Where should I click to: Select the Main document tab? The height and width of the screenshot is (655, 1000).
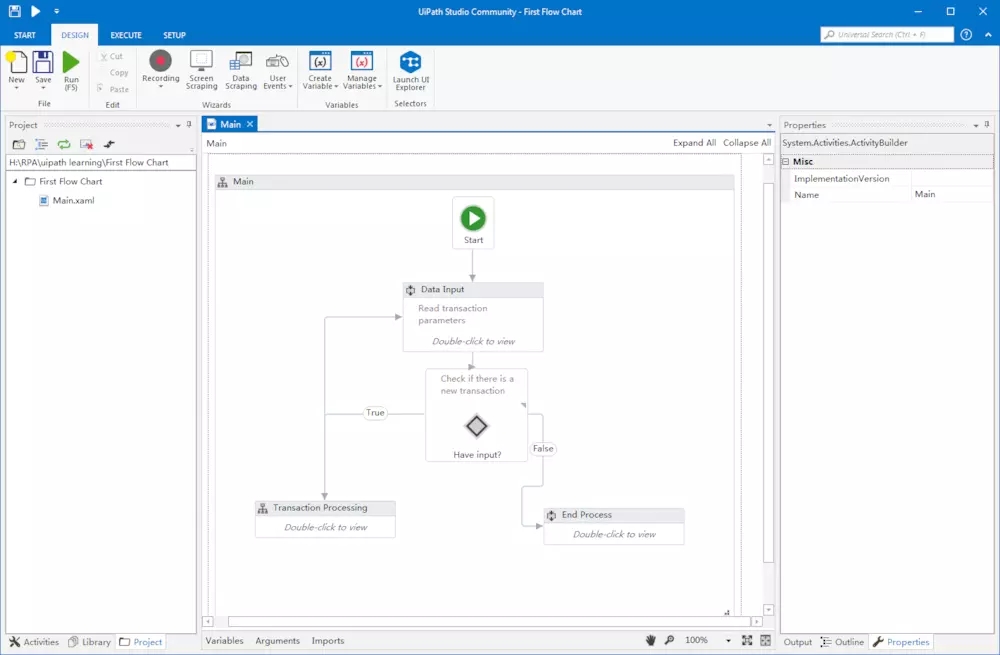coord(230,124)
